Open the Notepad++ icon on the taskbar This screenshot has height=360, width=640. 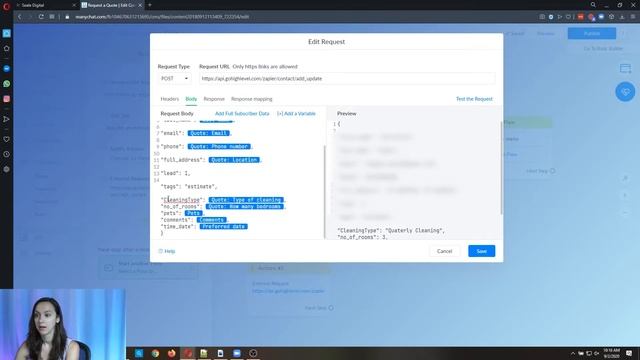204,353
